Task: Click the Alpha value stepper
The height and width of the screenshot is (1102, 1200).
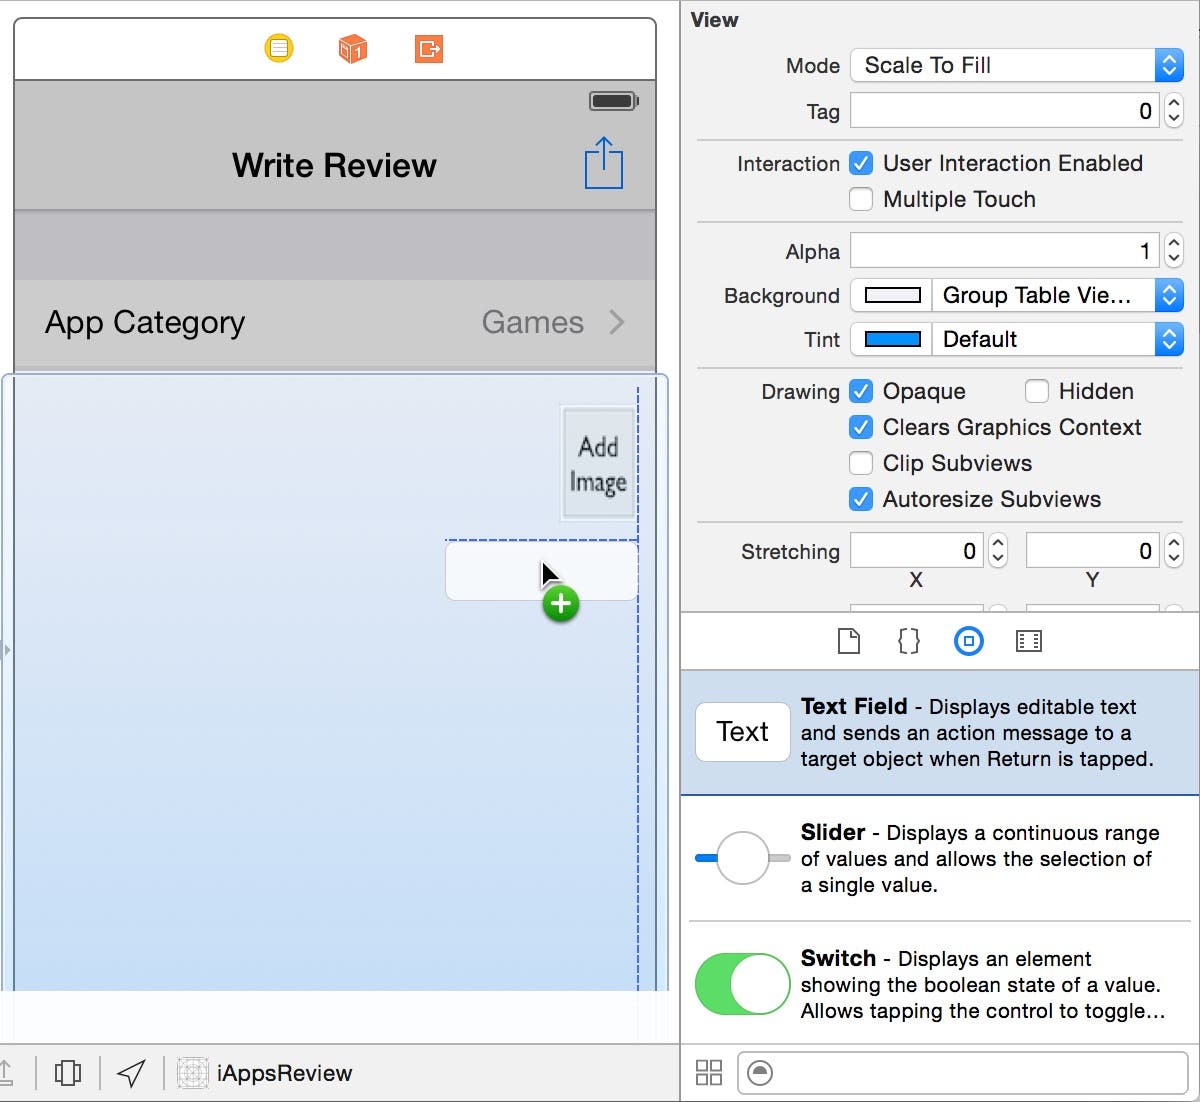Action: click(x=1174, y=251)
